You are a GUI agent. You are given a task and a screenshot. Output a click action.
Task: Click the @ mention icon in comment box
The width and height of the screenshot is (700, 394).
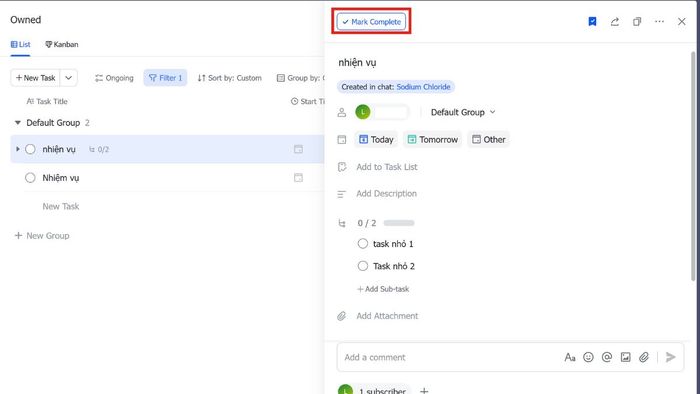coord(607,357)
